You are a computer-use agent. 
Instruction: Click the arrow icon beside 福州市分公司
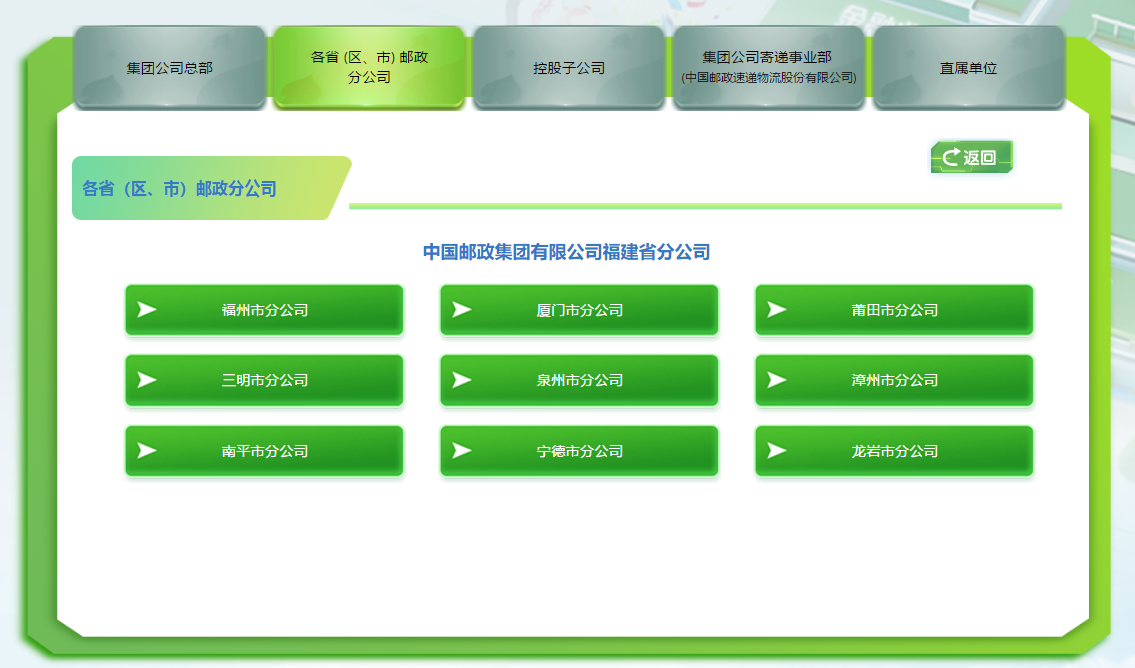pos(147,310)
